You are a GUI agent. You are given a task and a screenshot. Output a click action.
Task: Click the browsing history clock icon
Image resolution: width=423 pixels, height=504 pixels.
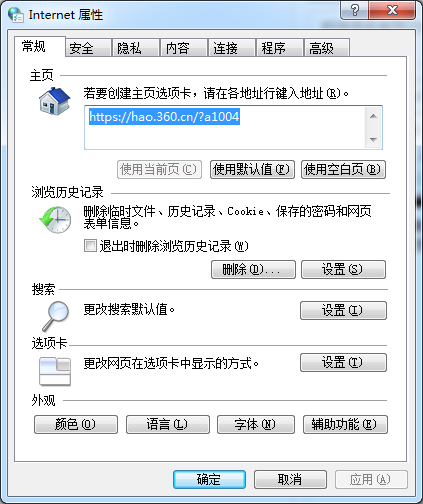tap(55, 219)
